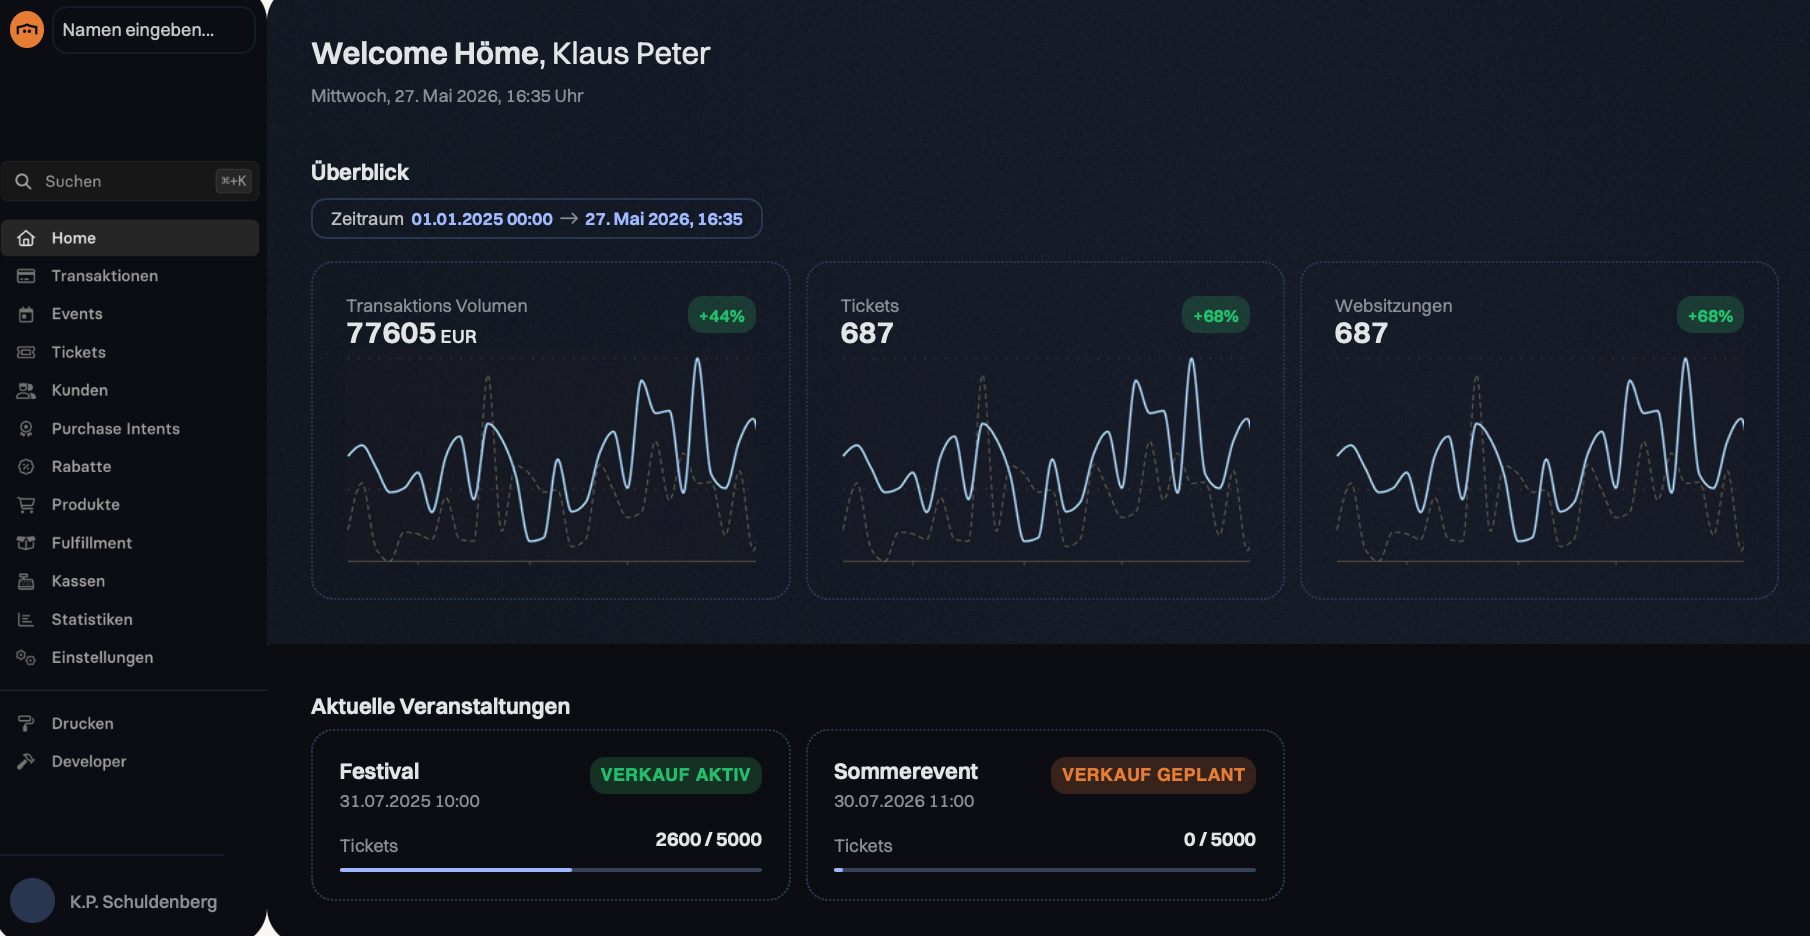Focus the Suchen search box
This screenshot has width=1810, height=936.
130,181
